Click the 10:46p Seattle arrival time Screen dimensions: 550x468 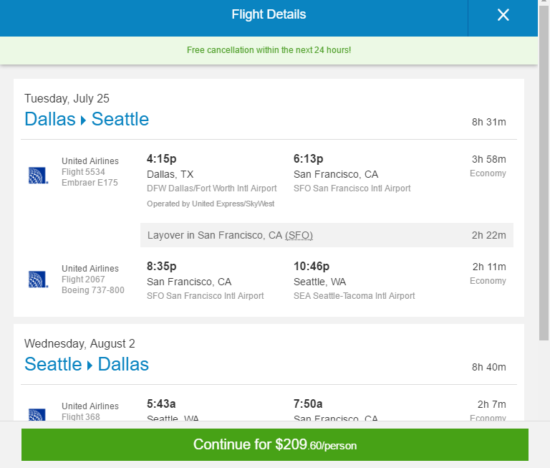click(x=311, y=266)
